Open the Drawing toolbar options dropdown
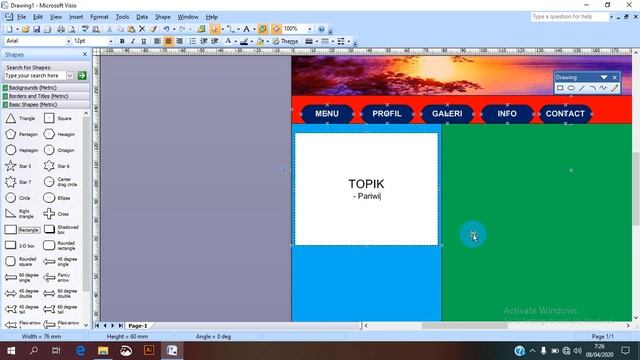The width and height of the screenshot is (640, 360). [604, 77]
